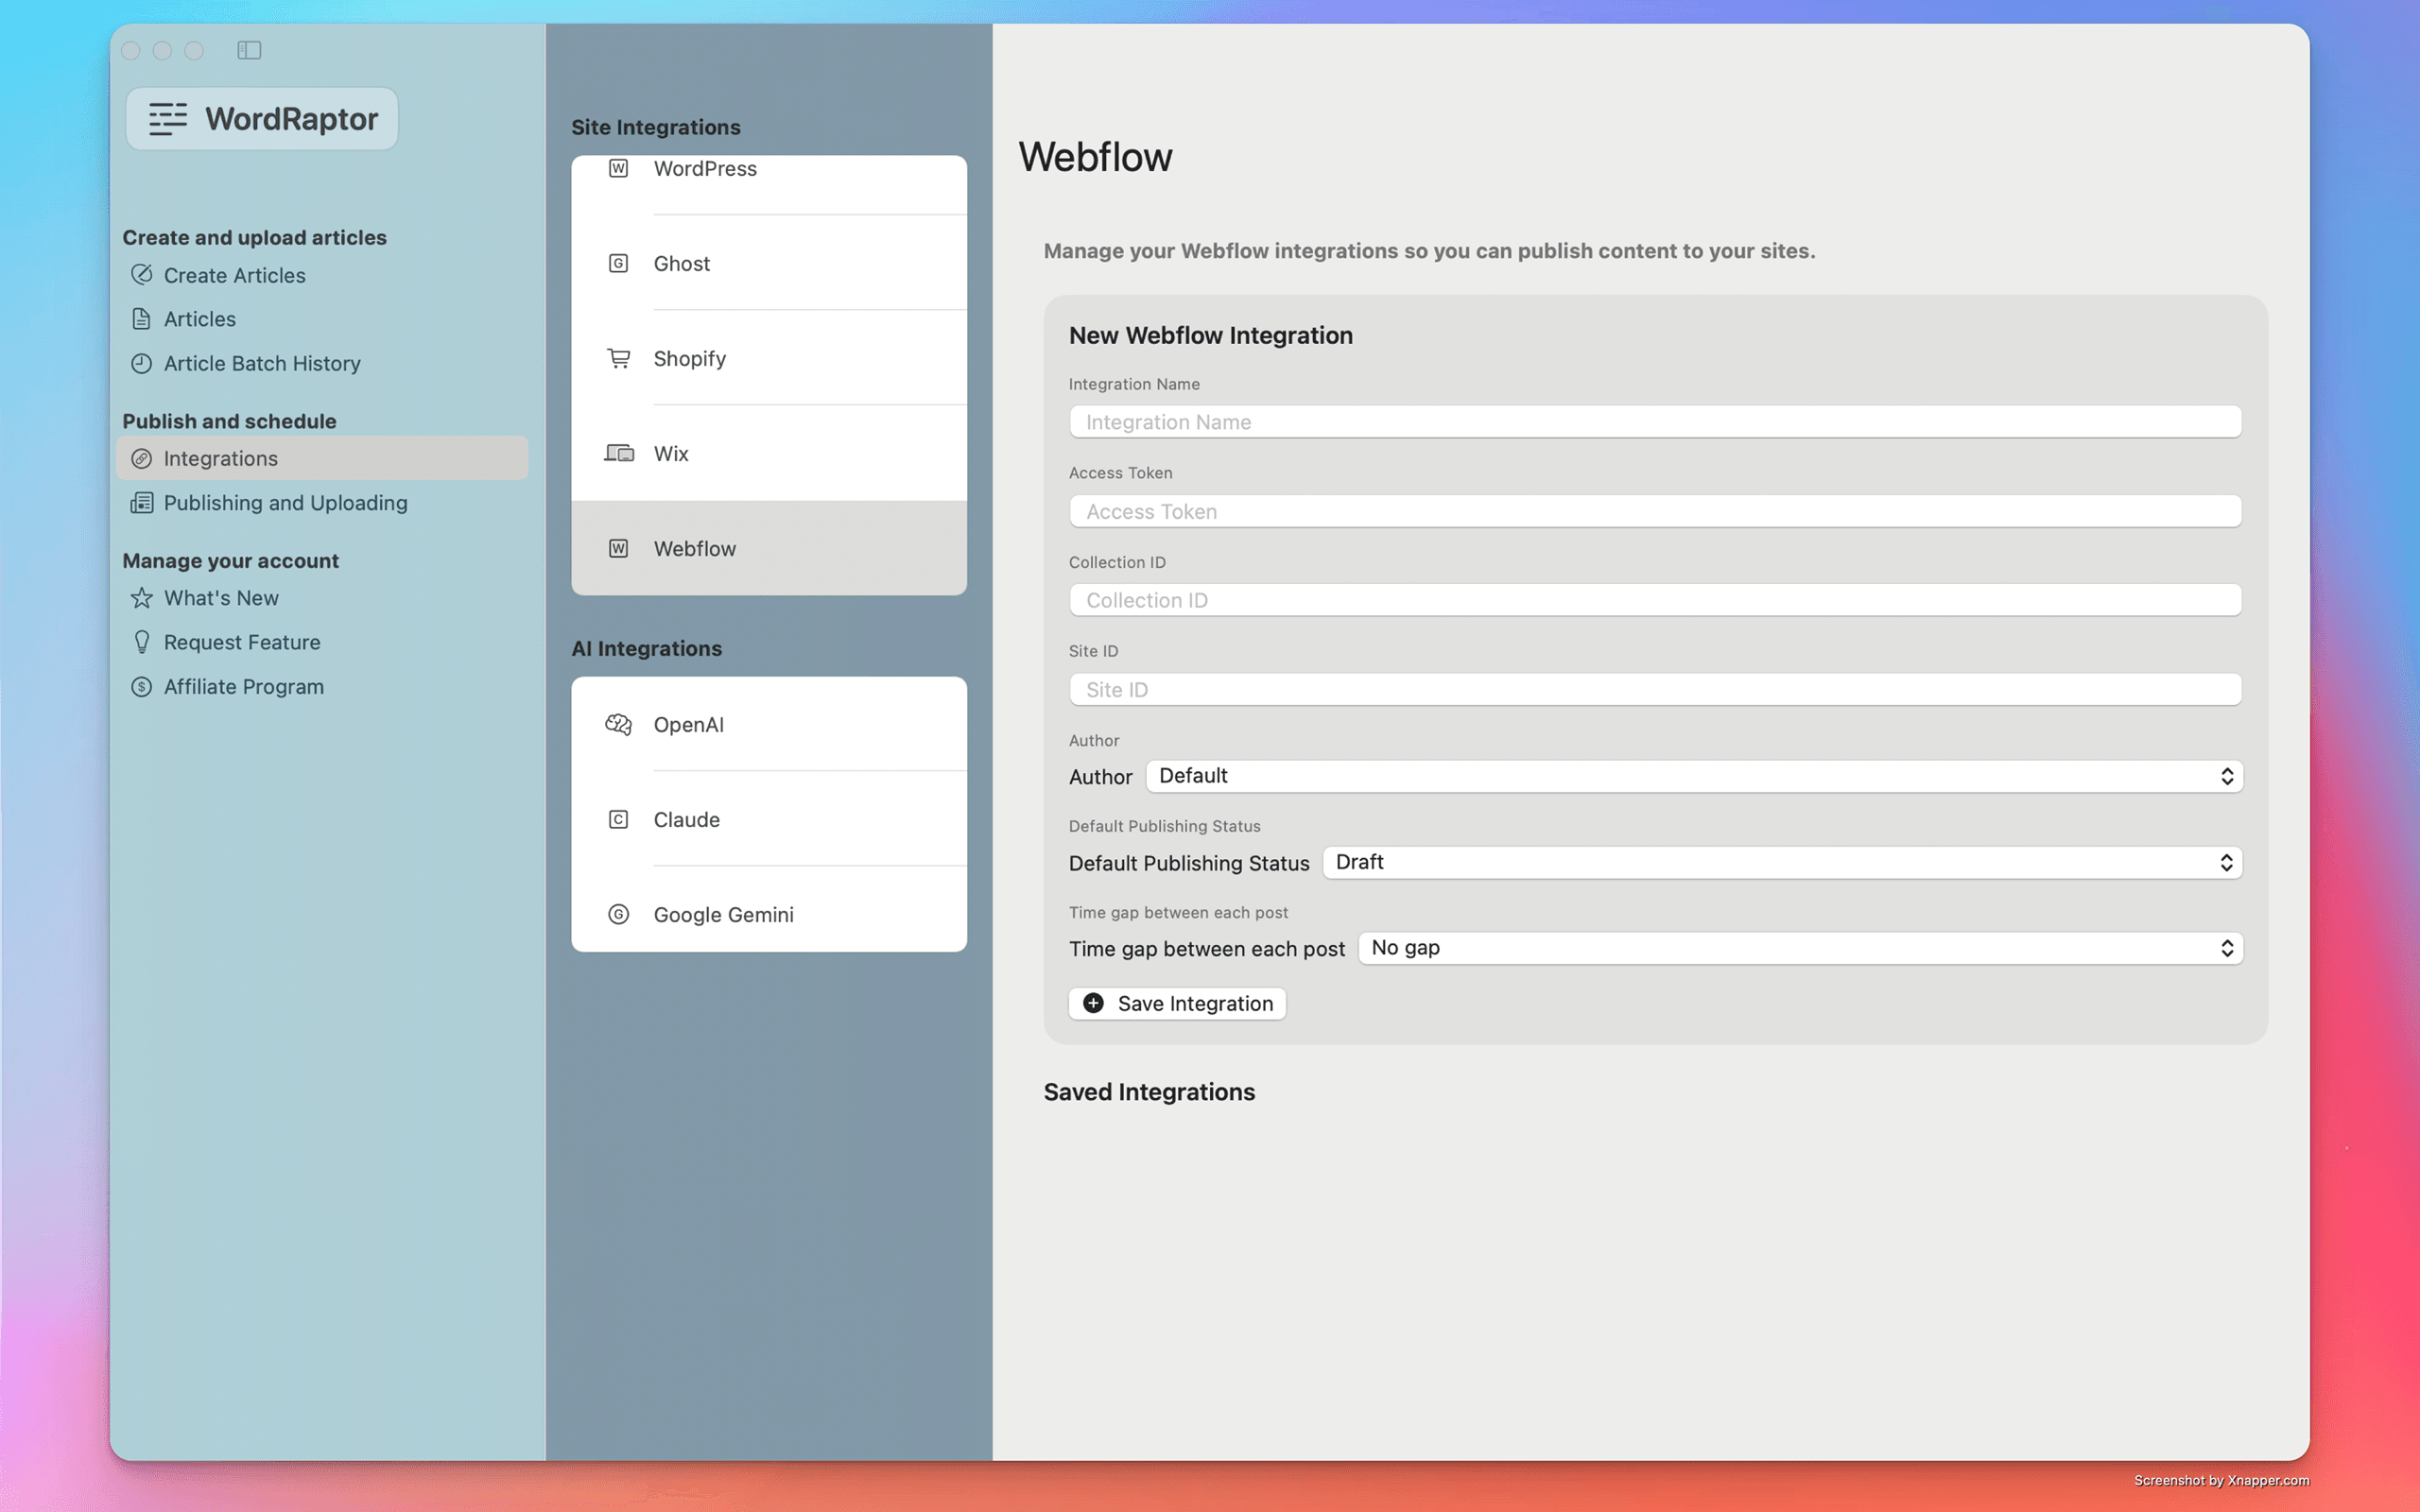Click Save Integration button
2420x1512 pixels.
(1177, 1003)
